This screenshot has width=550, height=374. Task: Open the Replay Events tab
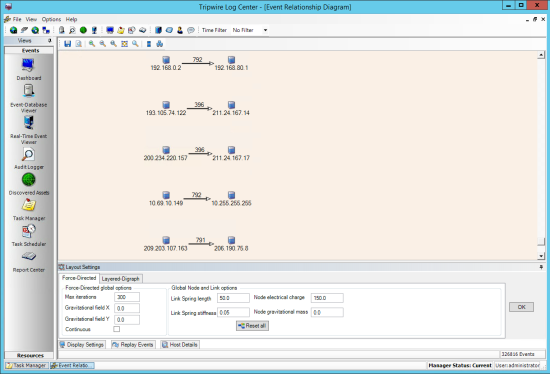point(133,345)
